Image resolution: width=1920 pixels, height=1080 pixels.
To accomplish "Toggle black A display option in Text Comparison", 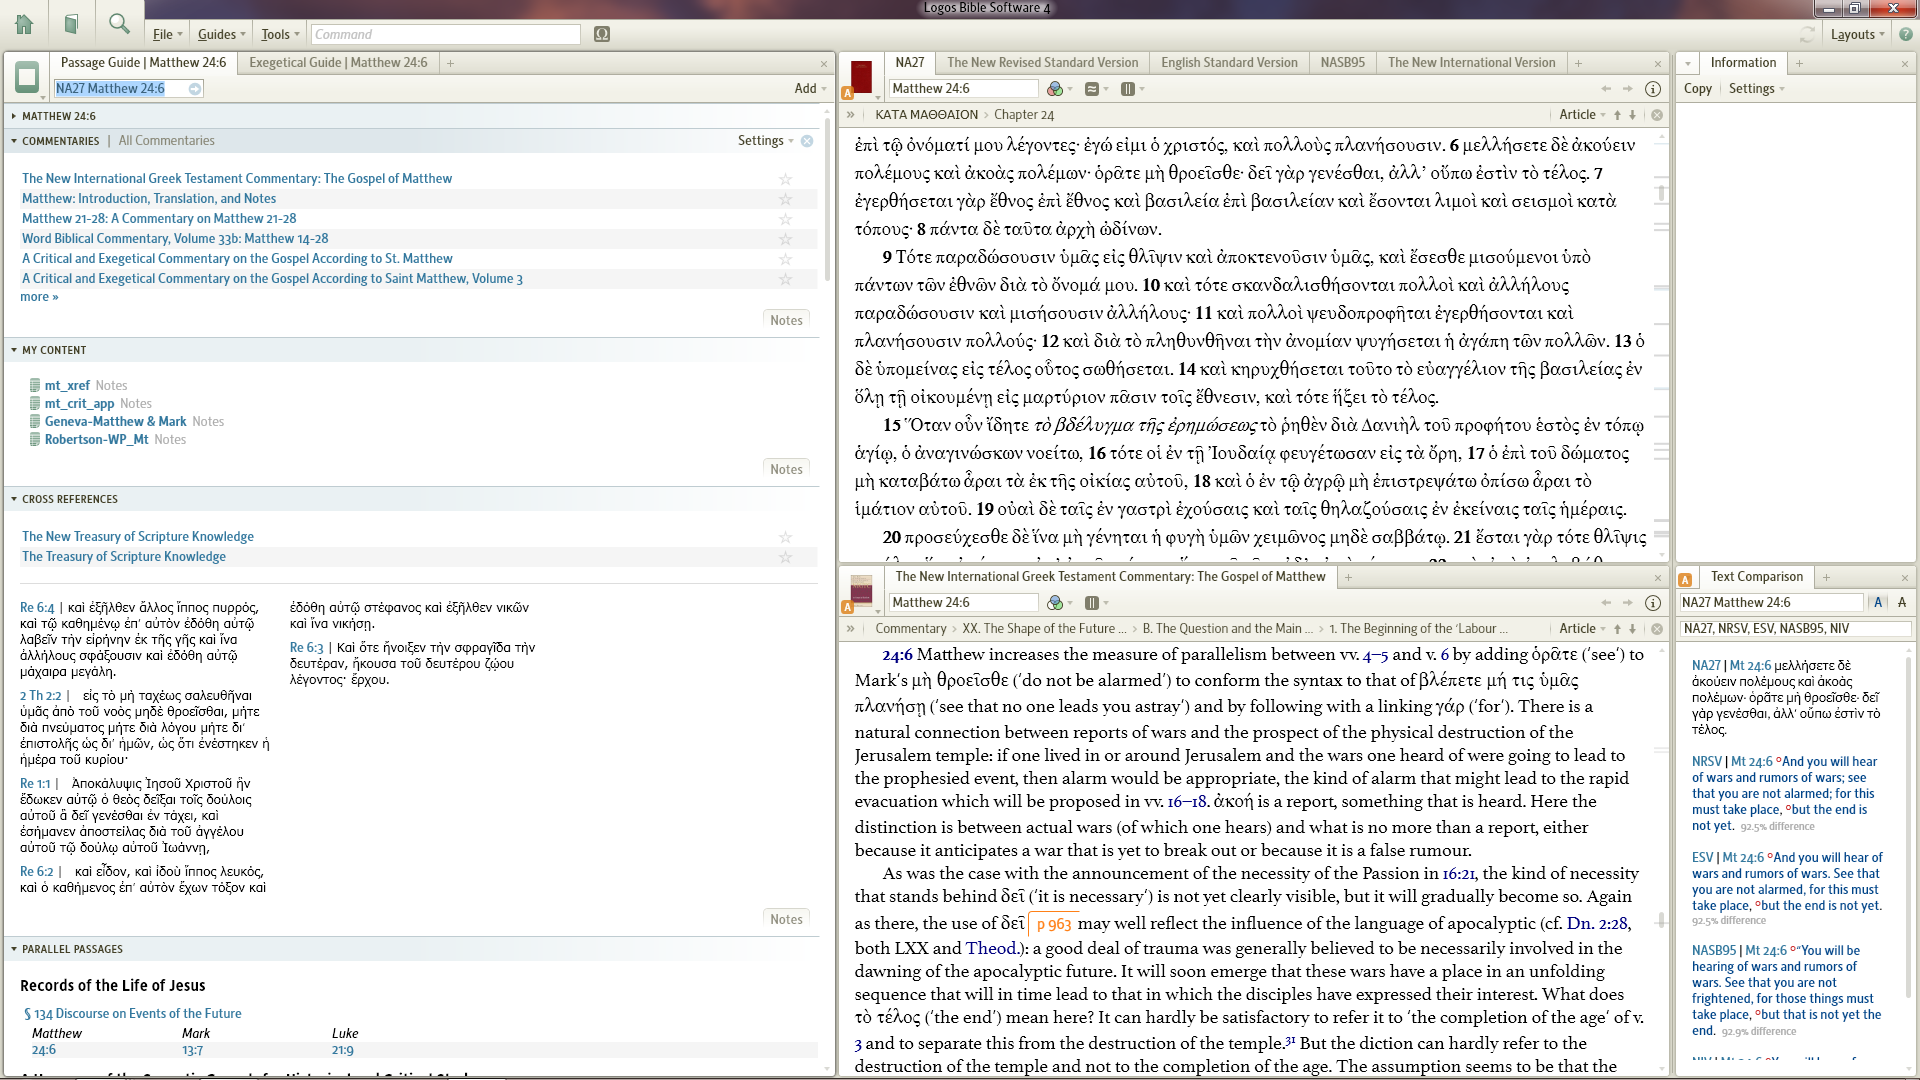I will click(x=1902, y=602).
